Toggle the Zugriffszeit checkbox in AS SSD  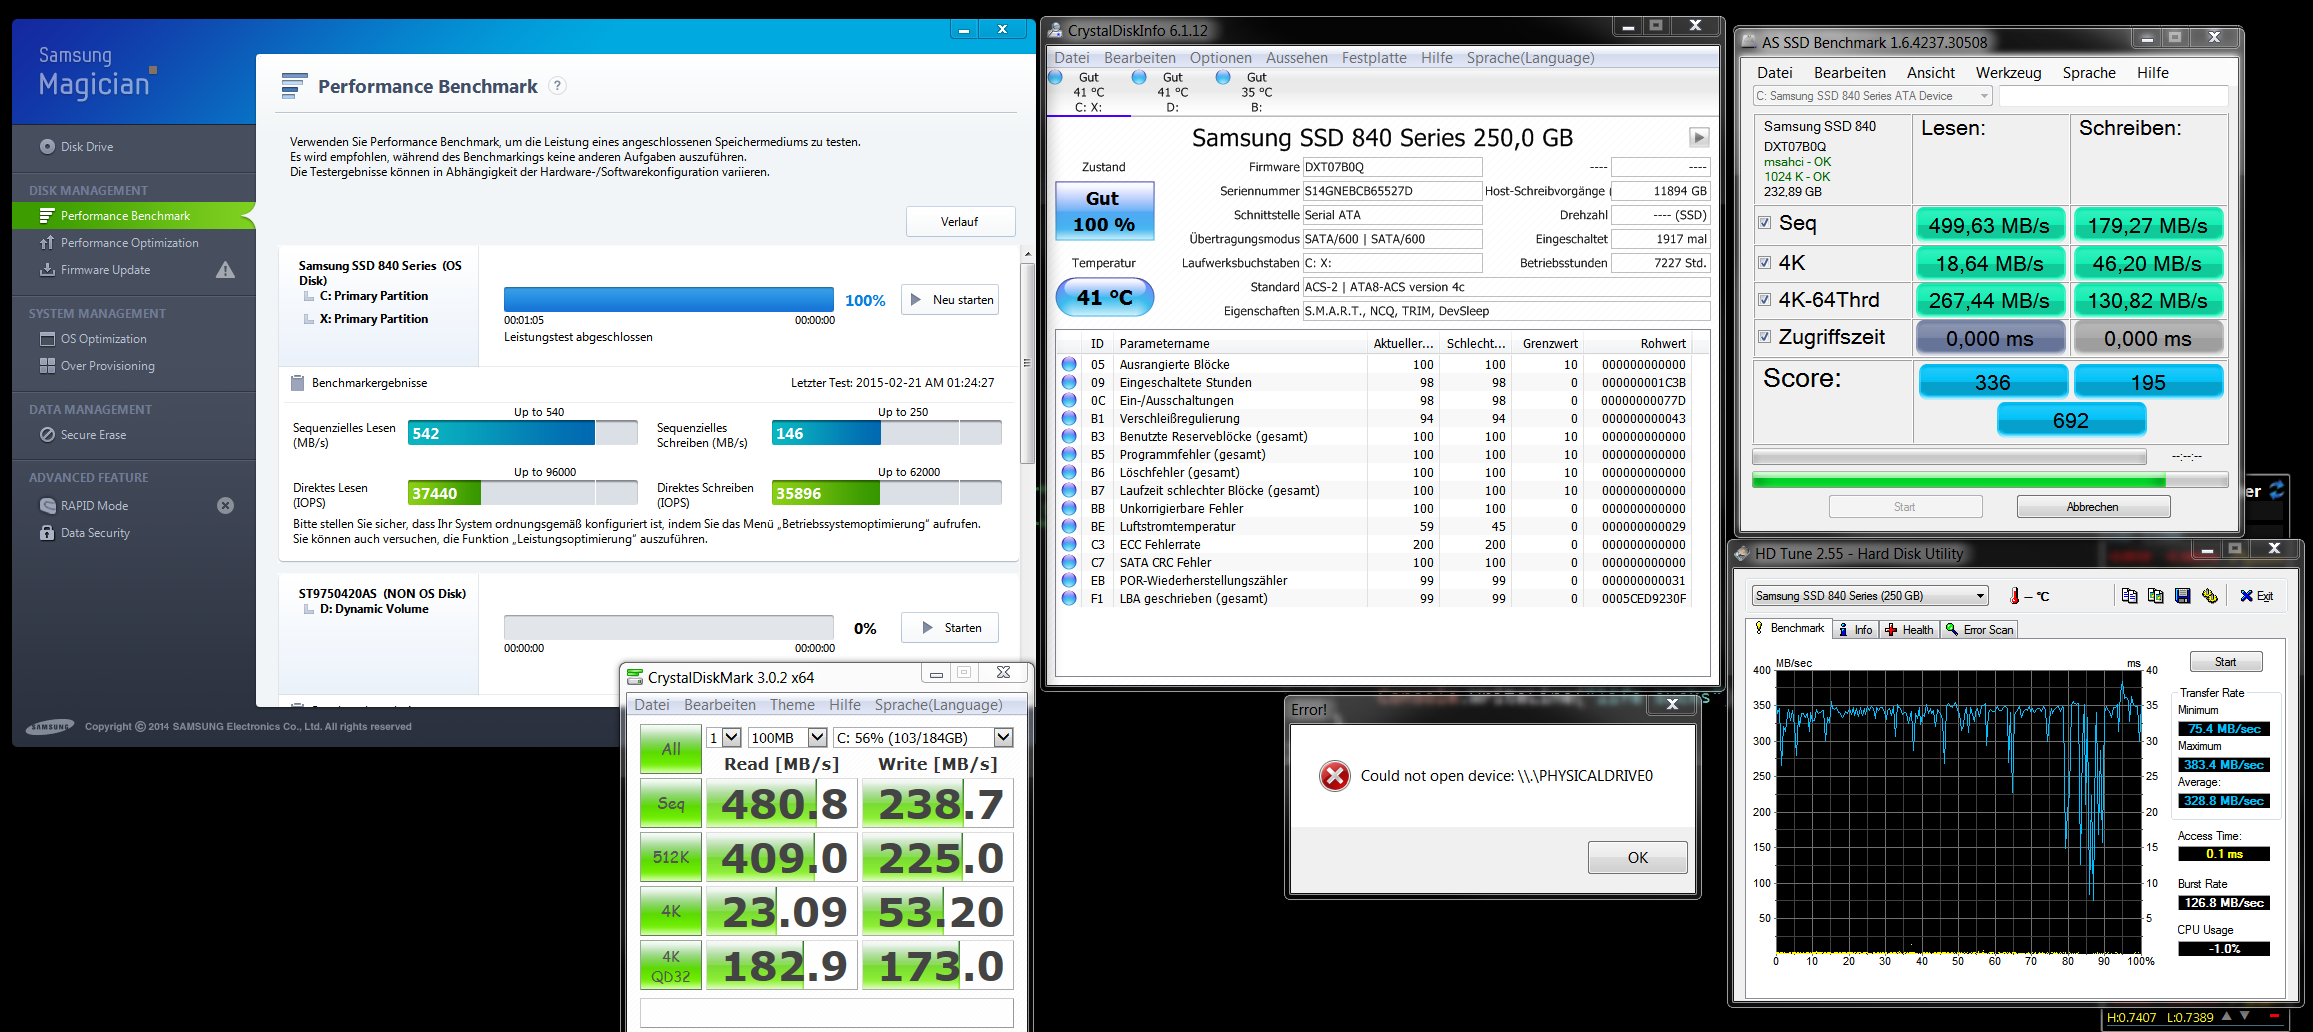coord(1764,337)
